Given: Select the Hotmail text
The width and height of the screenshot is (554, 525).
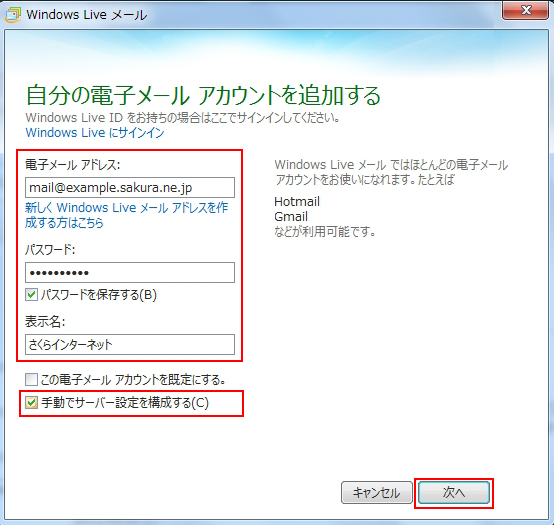Looking at the screenshot, I should click(x=297, y=202).
